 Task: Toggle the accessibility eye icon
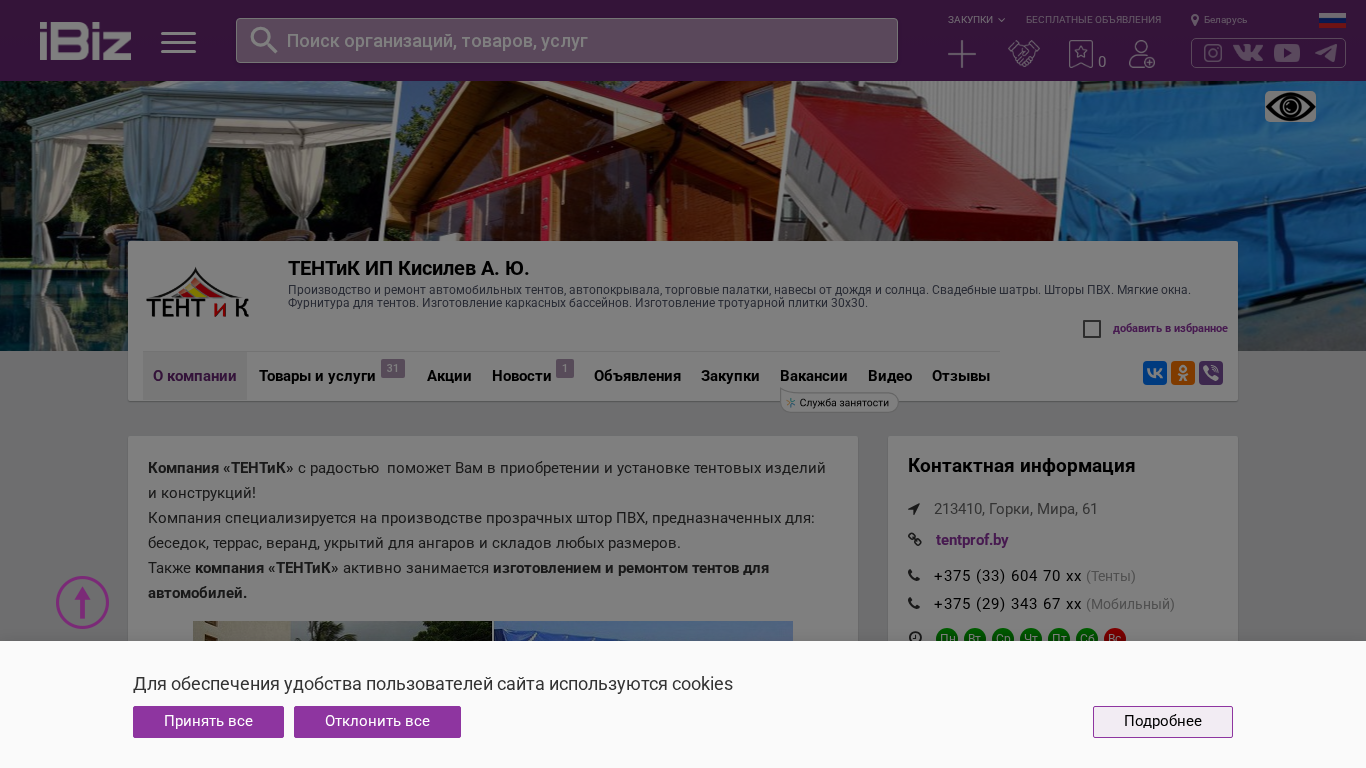[1290, 106]
